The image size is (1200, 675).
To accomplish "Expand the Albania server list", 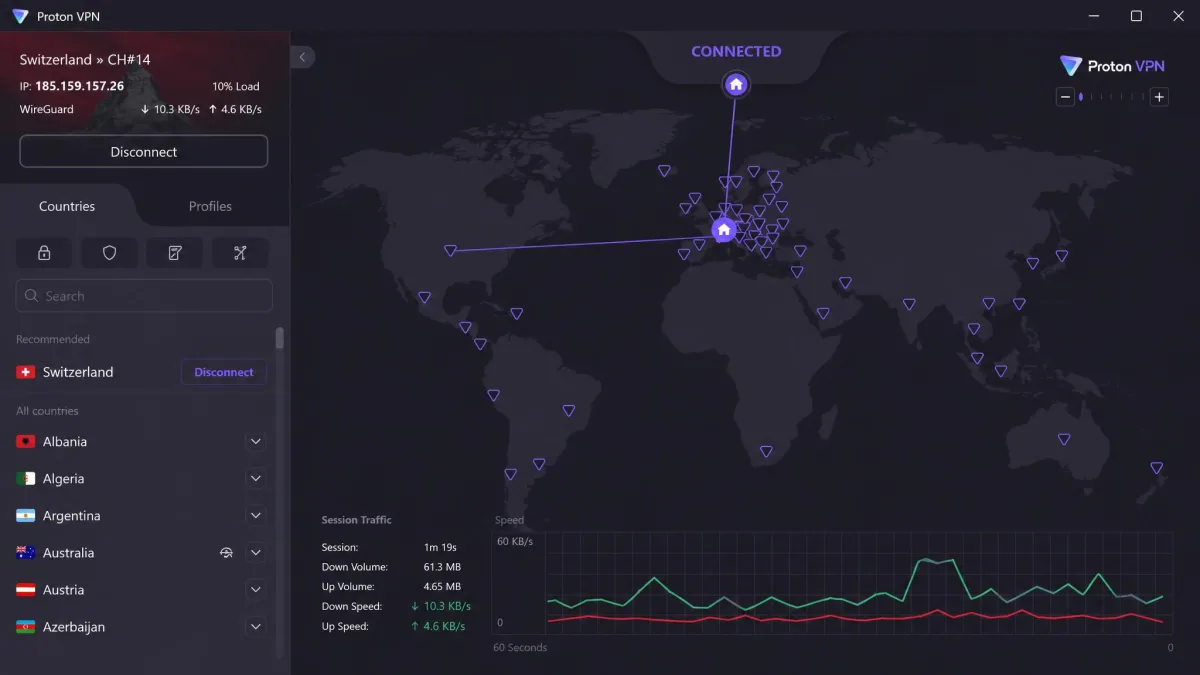I will pyautogui.click(x=256, y=441).
